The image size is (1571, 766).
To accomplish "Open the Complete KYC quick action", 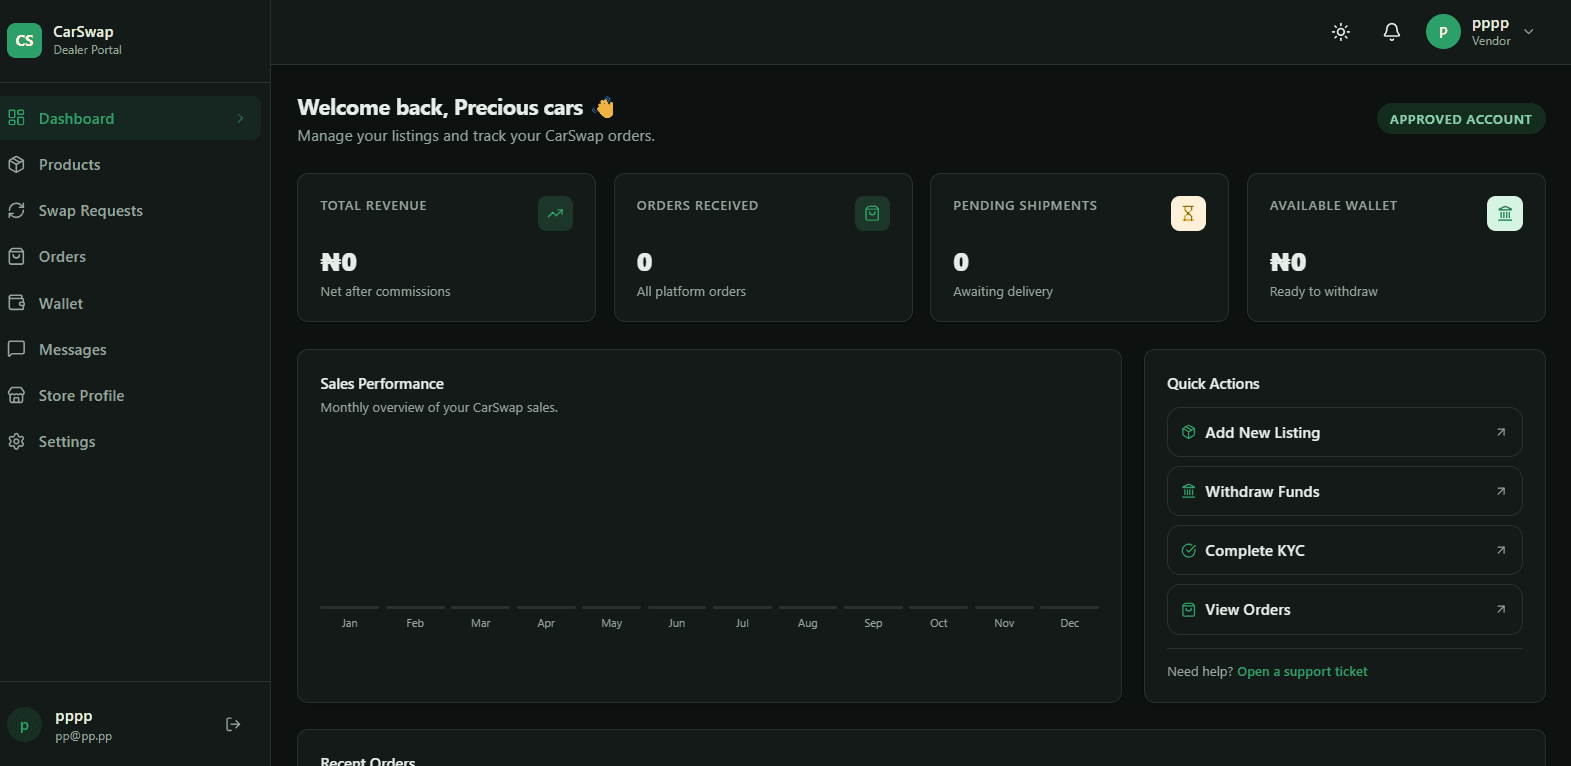I will point(1344,550).
